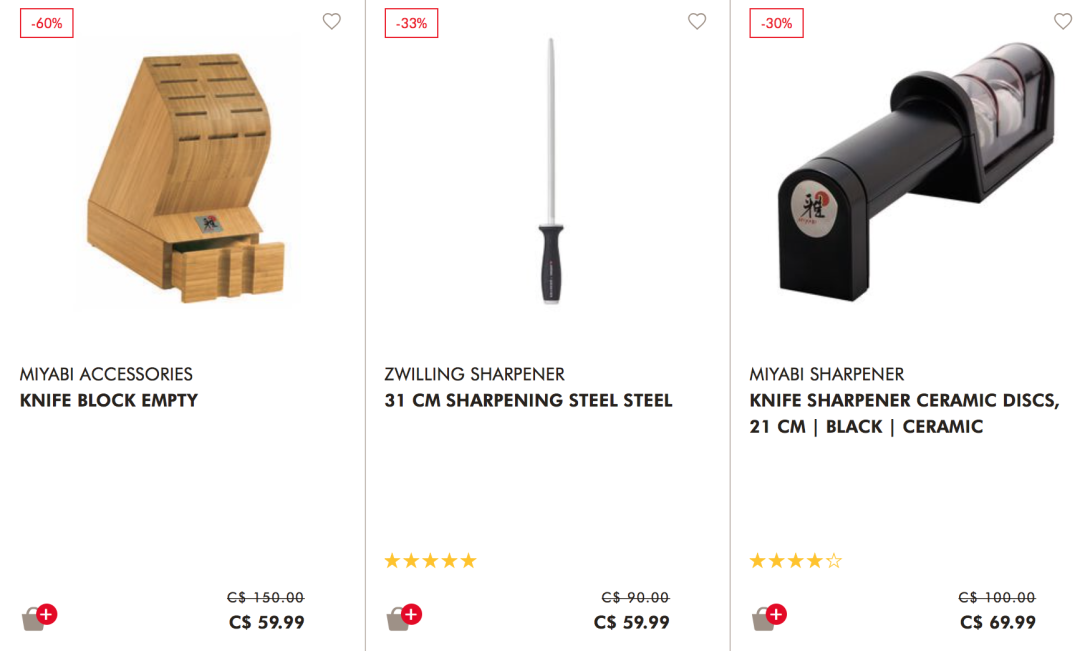1080x651 pixels.
Task: Add Zwilling sharpening steel to cart
Action: [x=404, y=617]
